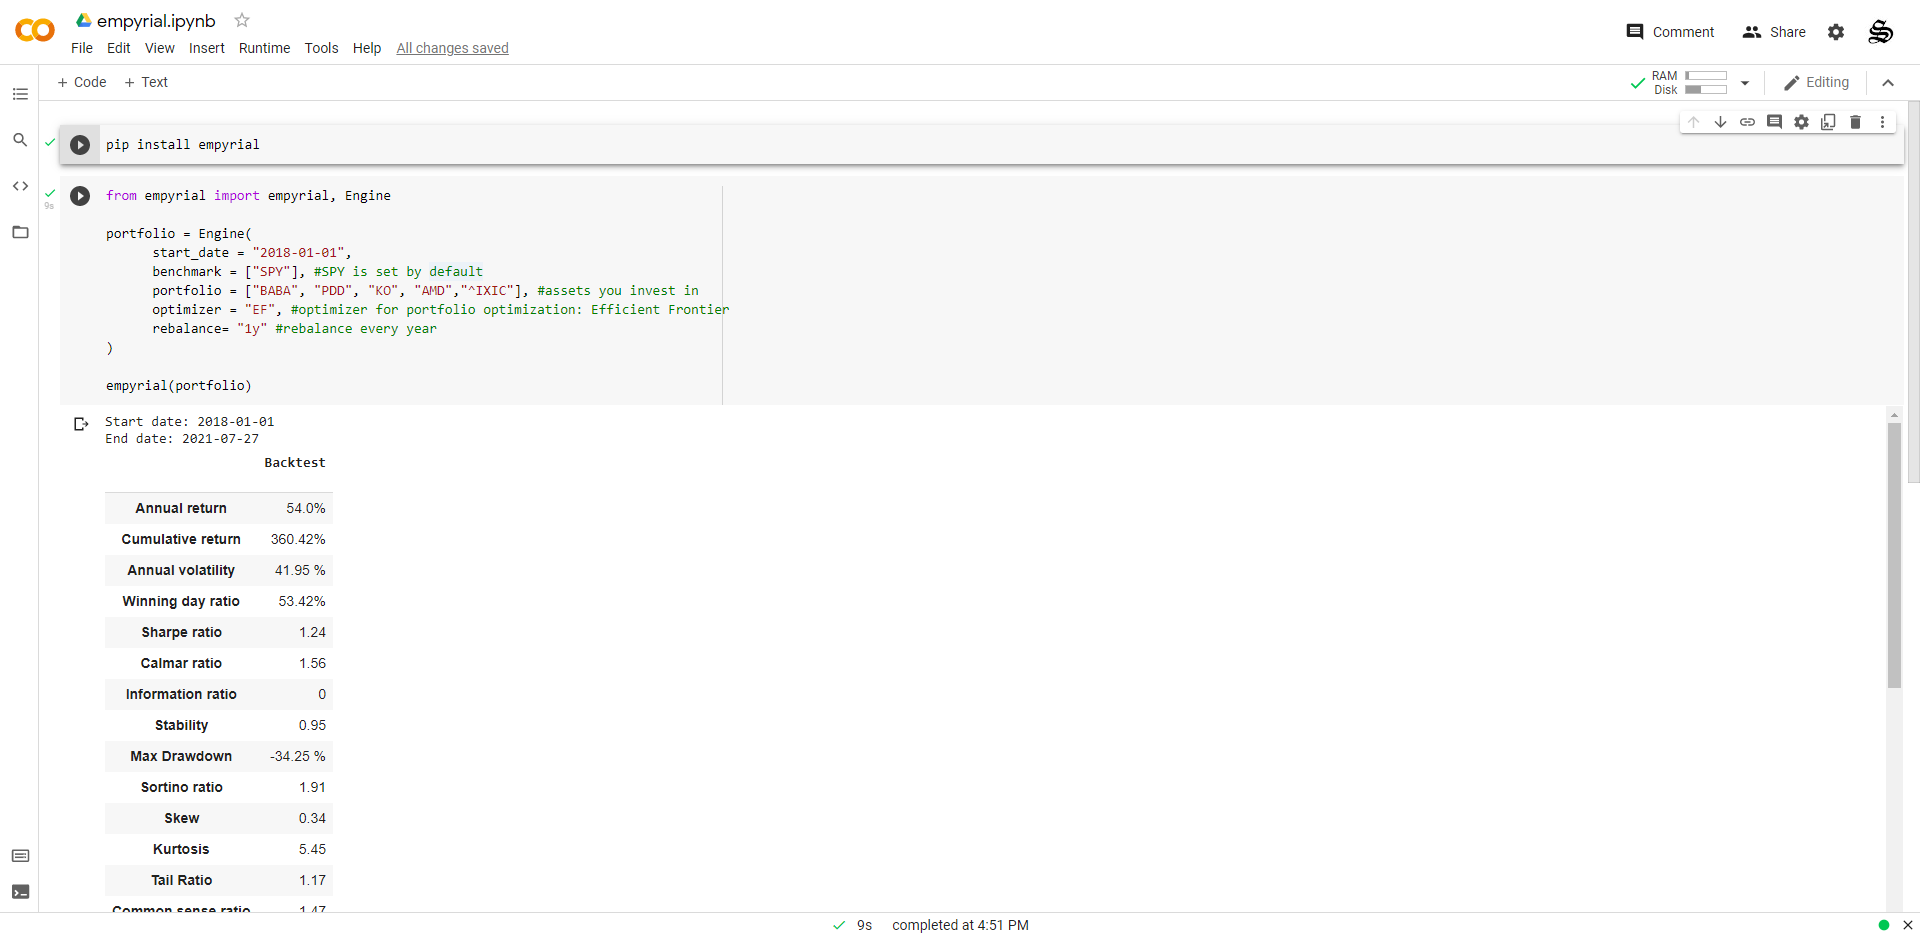Click the 'Calmar ratio' row label
Viewport: 1920px width, 937px height.
pos(181,663)
